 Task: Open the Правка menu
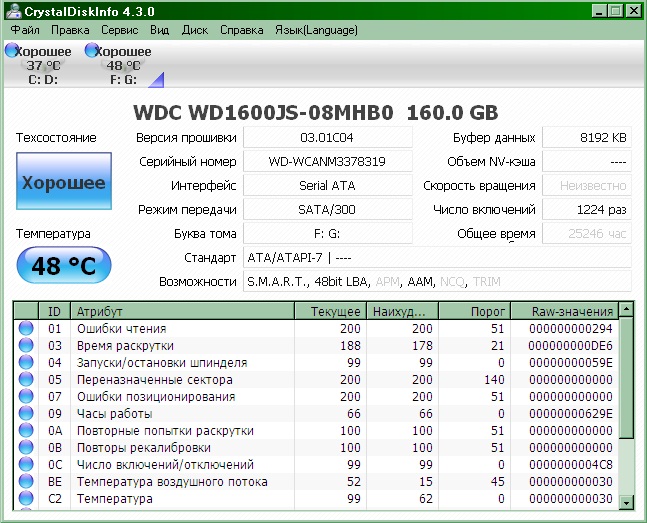point(70,30)
